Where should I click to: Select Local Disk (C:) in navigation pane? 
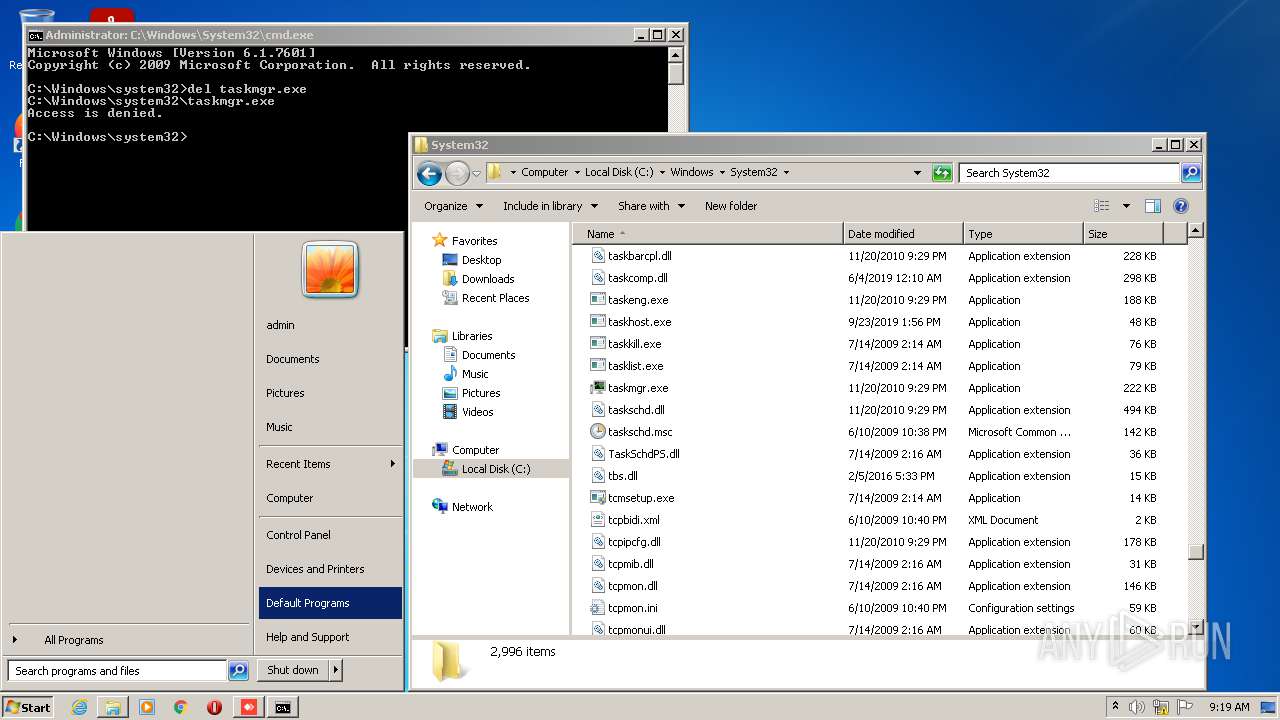tap(491, 469)
